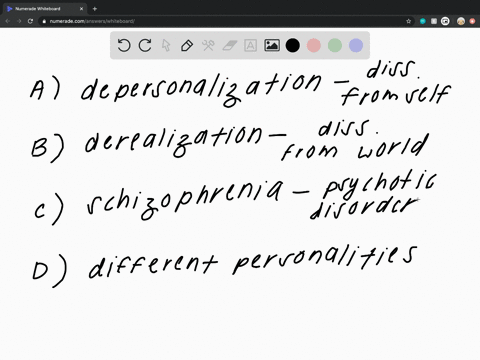Open the round white extension icon

445,21
